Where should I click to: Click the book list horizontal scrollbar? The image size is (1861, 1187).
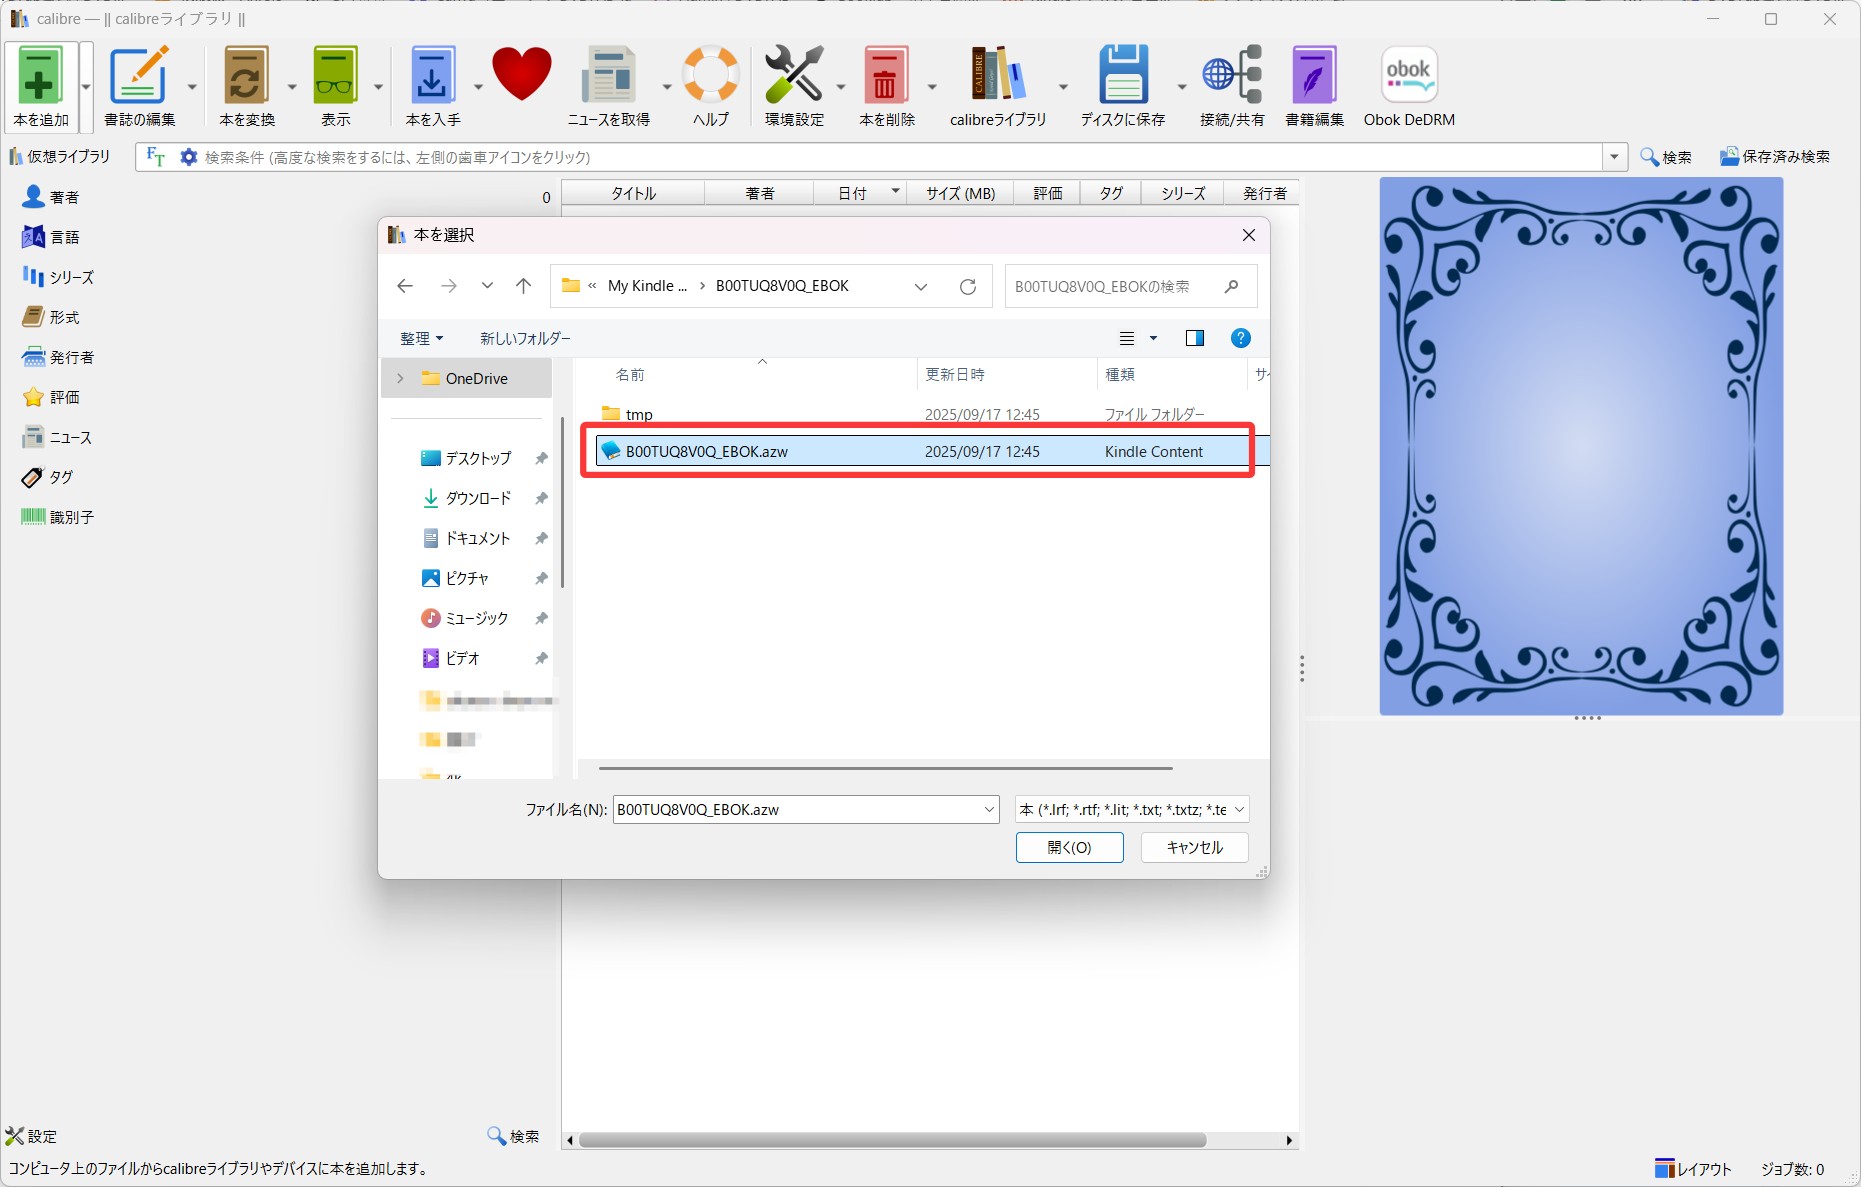(892, 1141)
